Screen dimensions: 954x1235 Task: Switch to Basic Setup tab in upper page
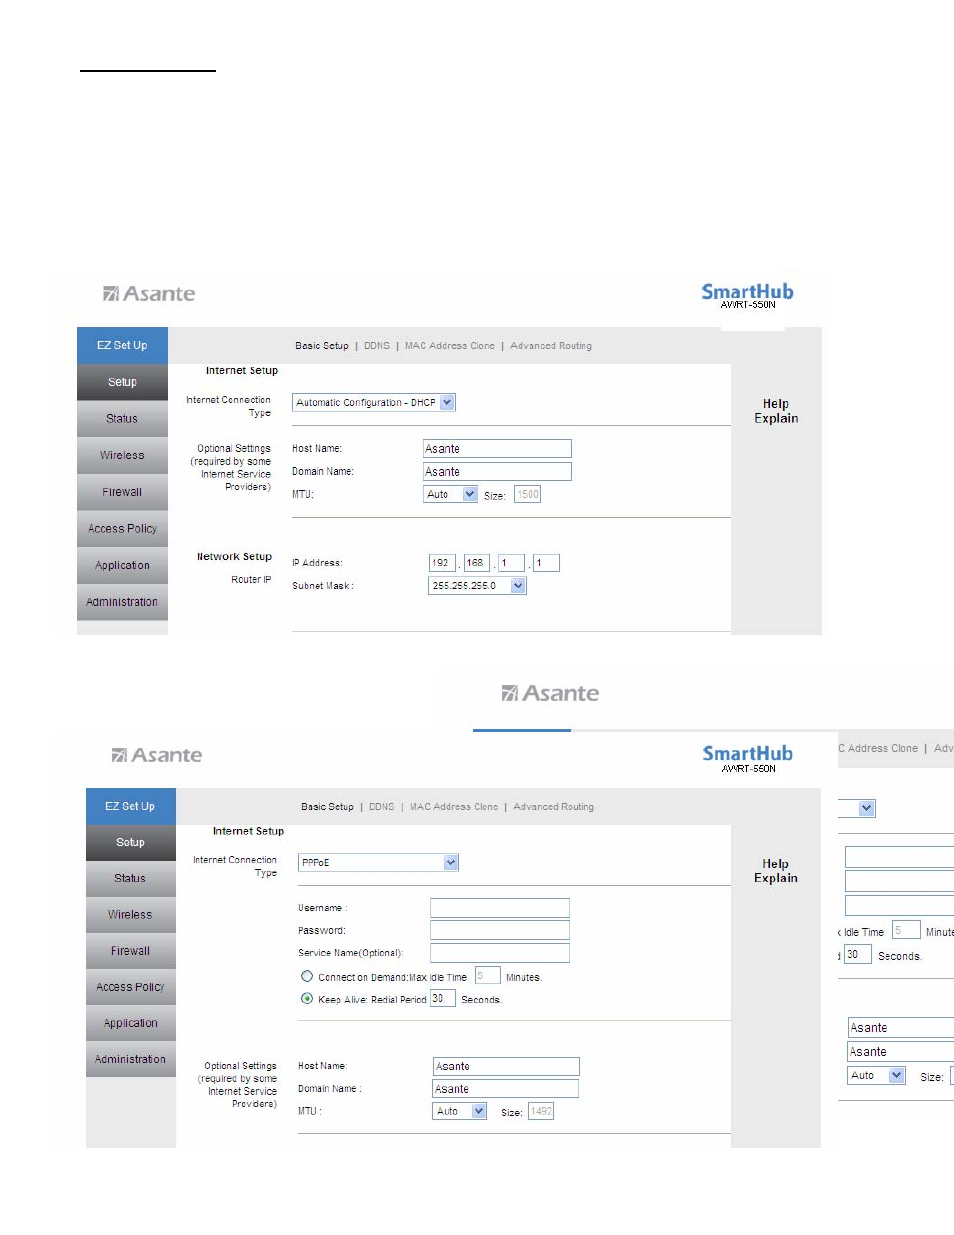[322, 346]
